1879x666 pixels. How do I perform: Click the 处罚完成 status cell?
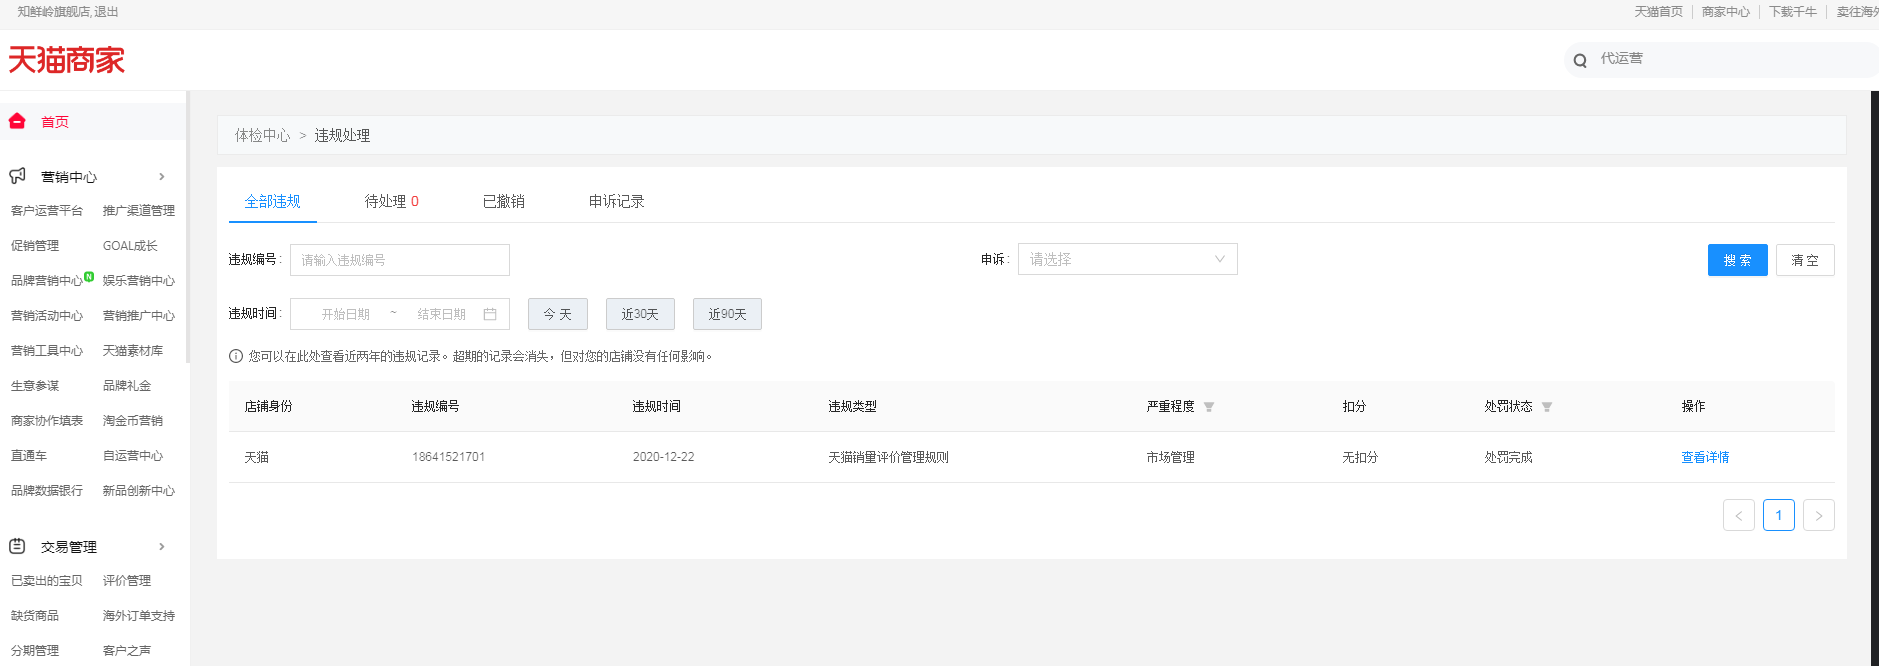point(1509,457)
